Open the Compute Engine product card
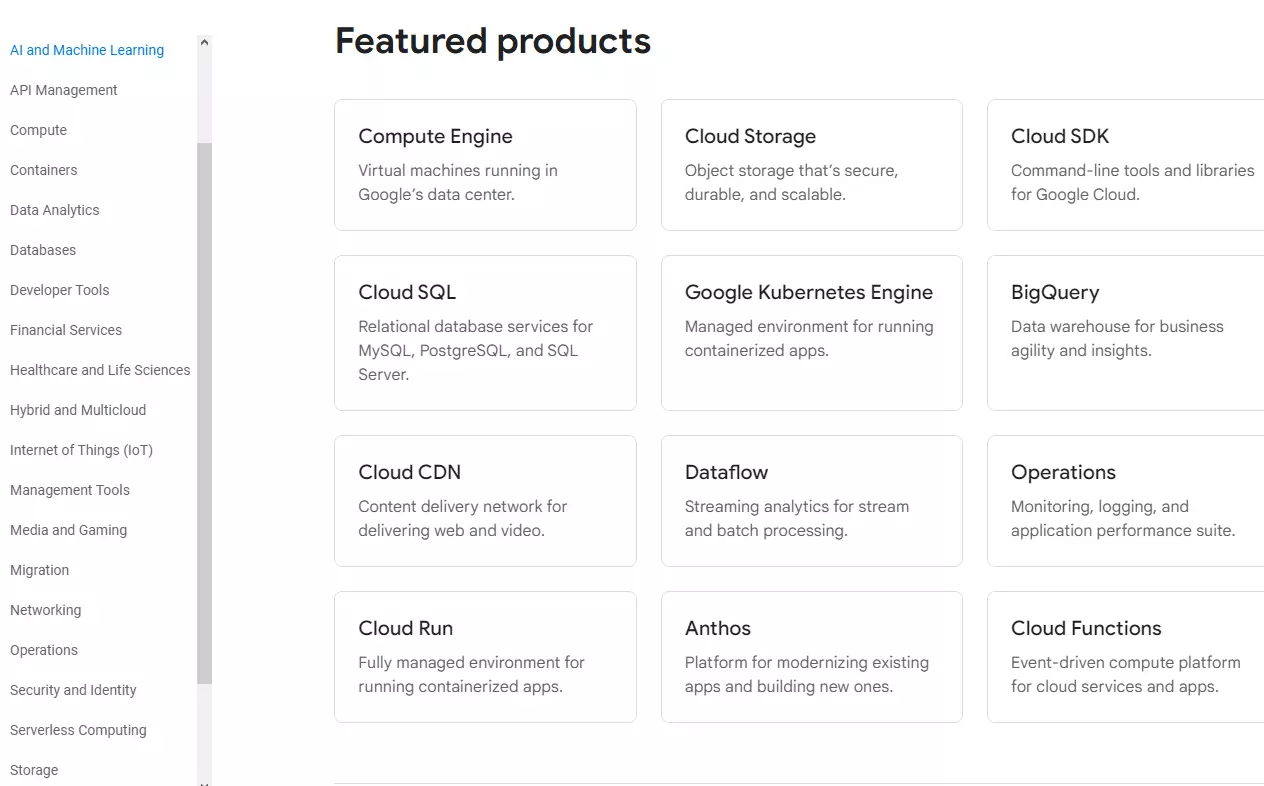1264x786 pixels. 485,165
